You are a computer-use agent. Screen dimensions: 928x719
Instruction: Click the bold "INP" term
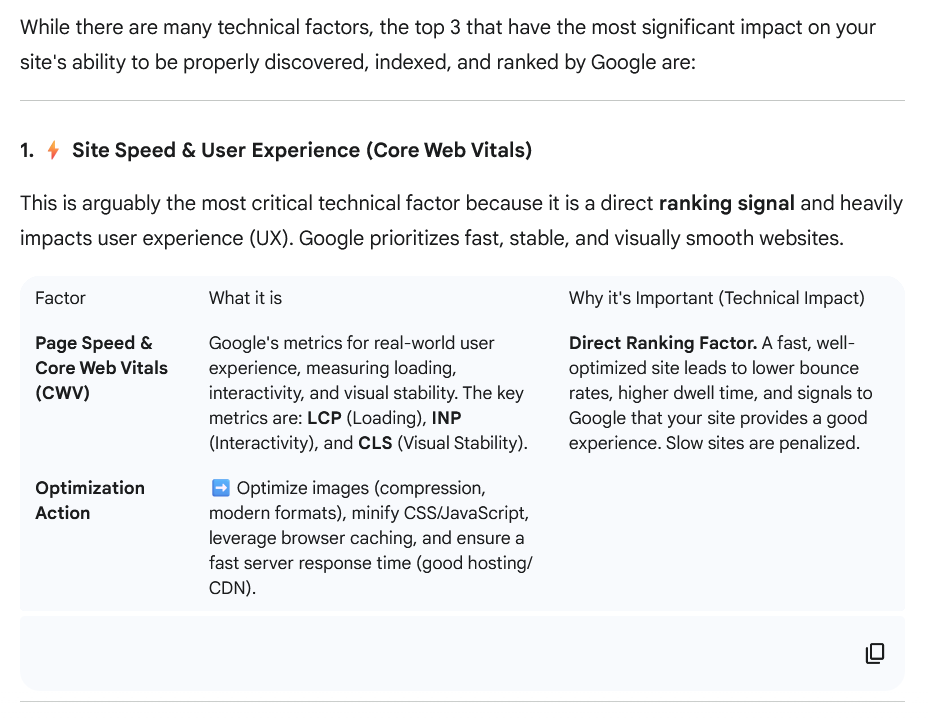446,418
